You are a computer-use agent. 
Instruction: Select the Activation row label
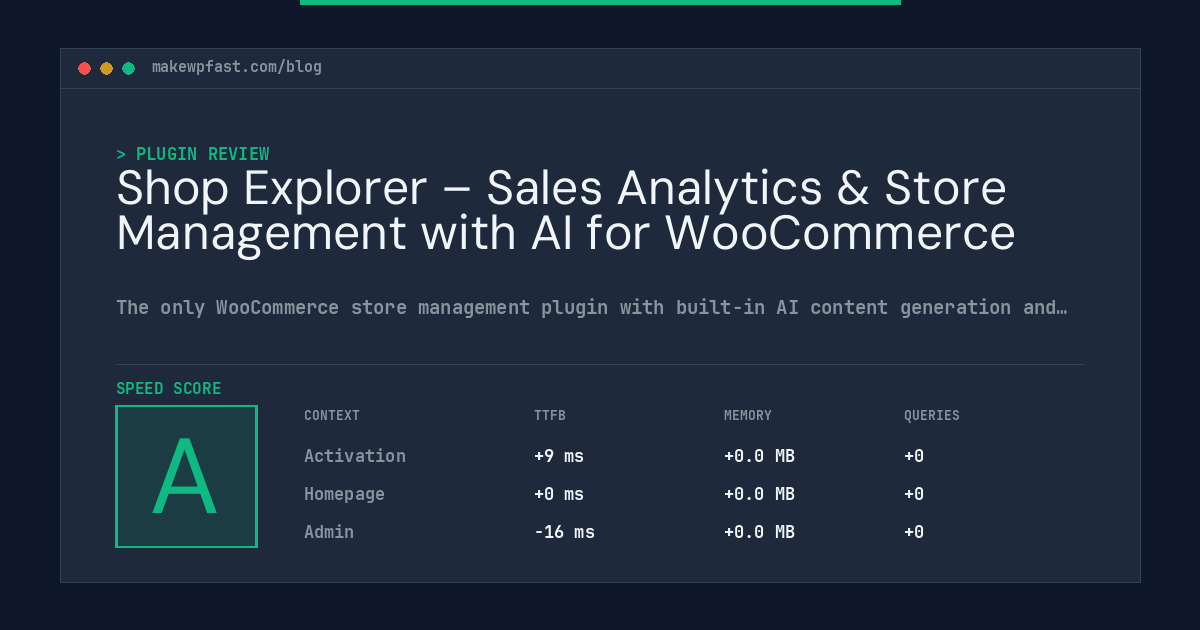pyautogui.click(x=355, y=456)
